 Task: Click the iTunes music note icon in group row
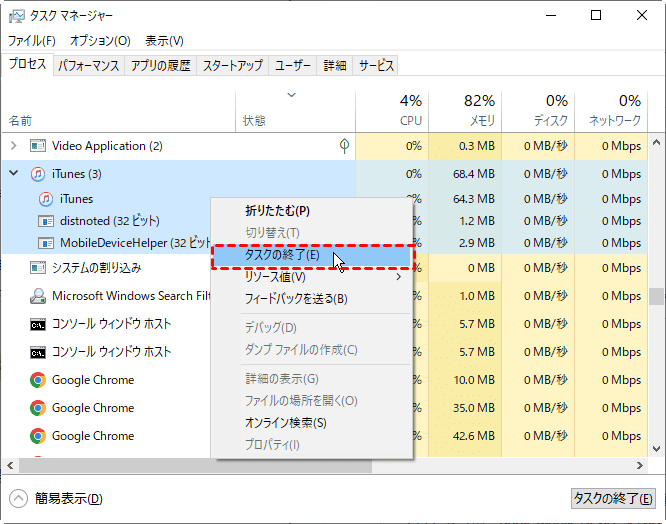38,174
